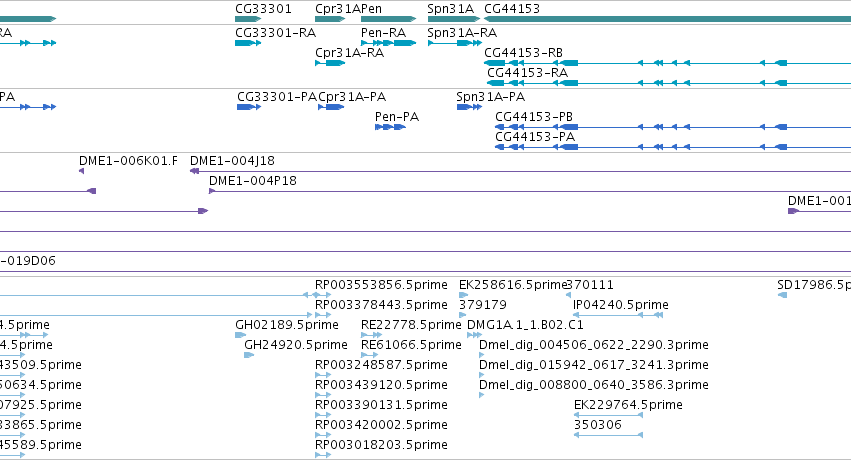Click the EK229764.5prime alignment bar glyph
Screen dimensions: 851x460
[x=608, y=415]
